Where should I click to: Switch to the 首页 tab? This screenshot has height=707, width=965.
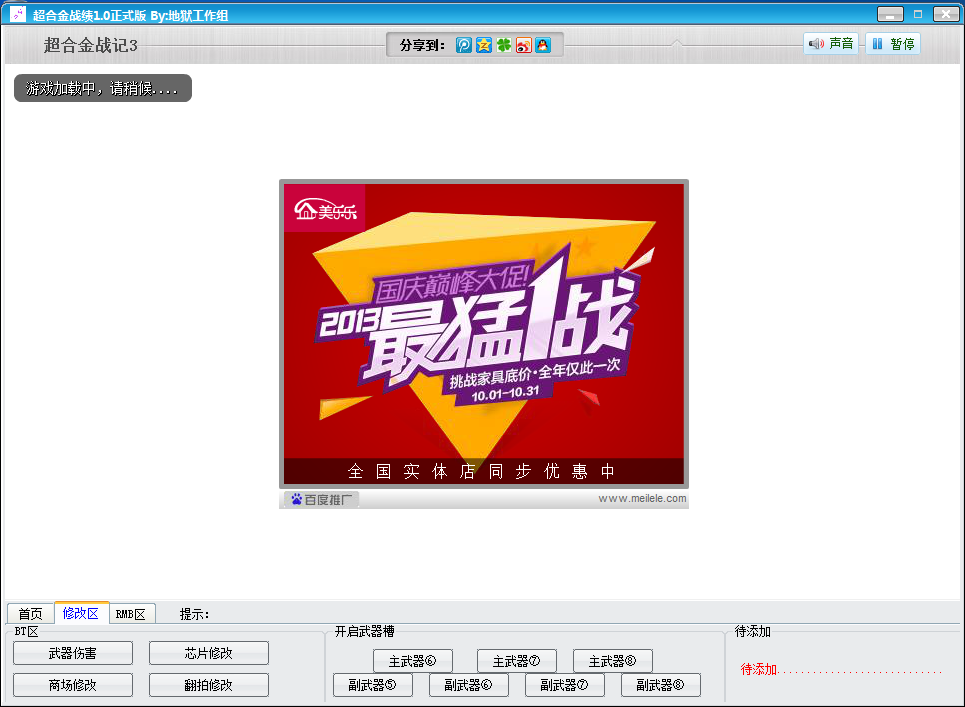[30, 613]
